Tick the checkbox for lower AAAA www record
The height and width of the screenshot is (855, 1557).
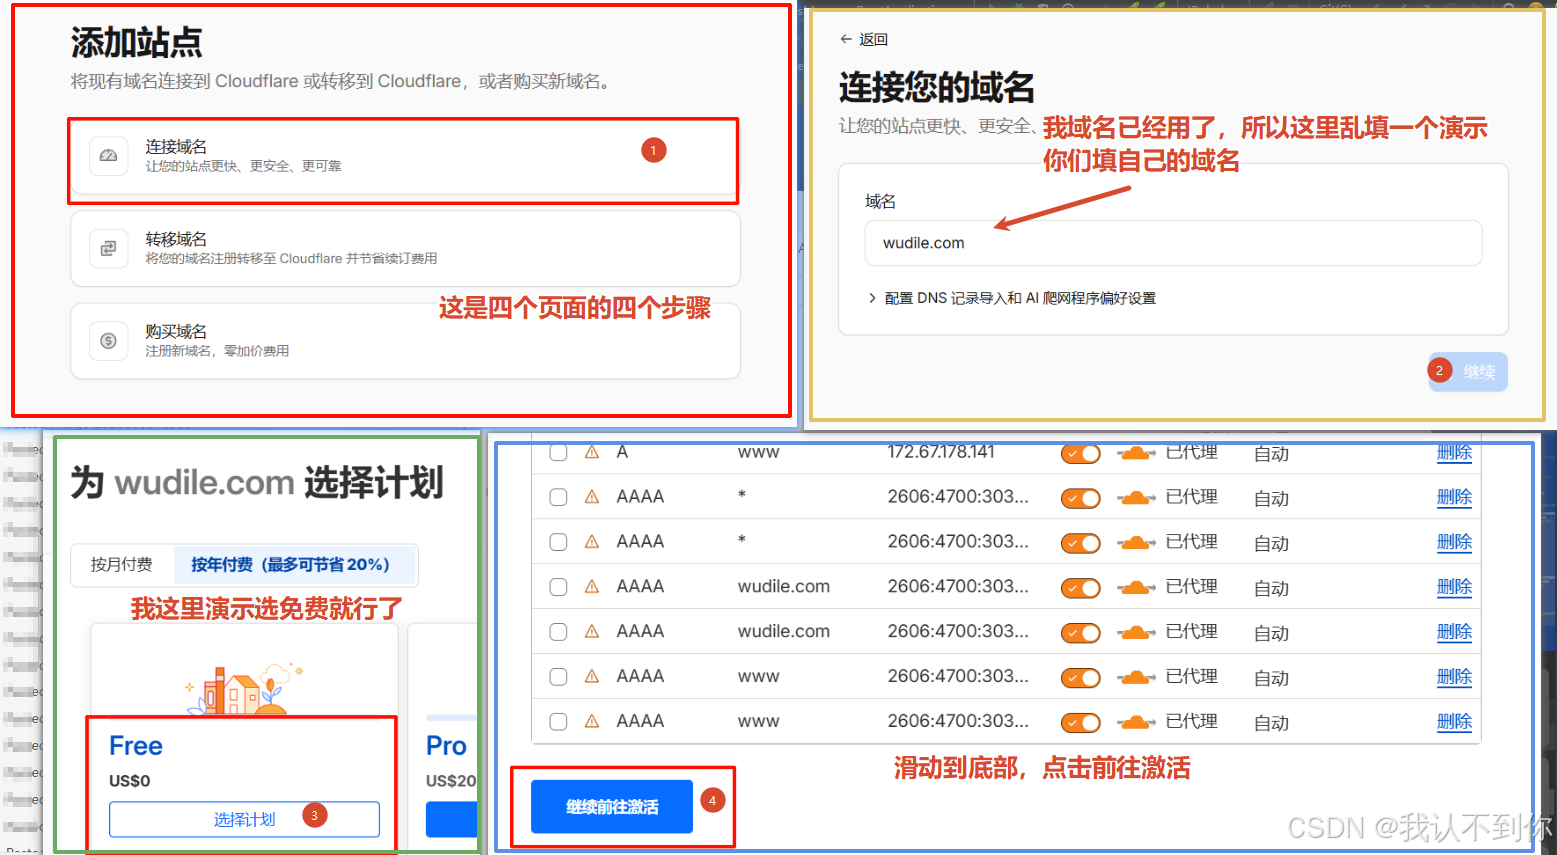pyautogui.click(x=559, y=722)
